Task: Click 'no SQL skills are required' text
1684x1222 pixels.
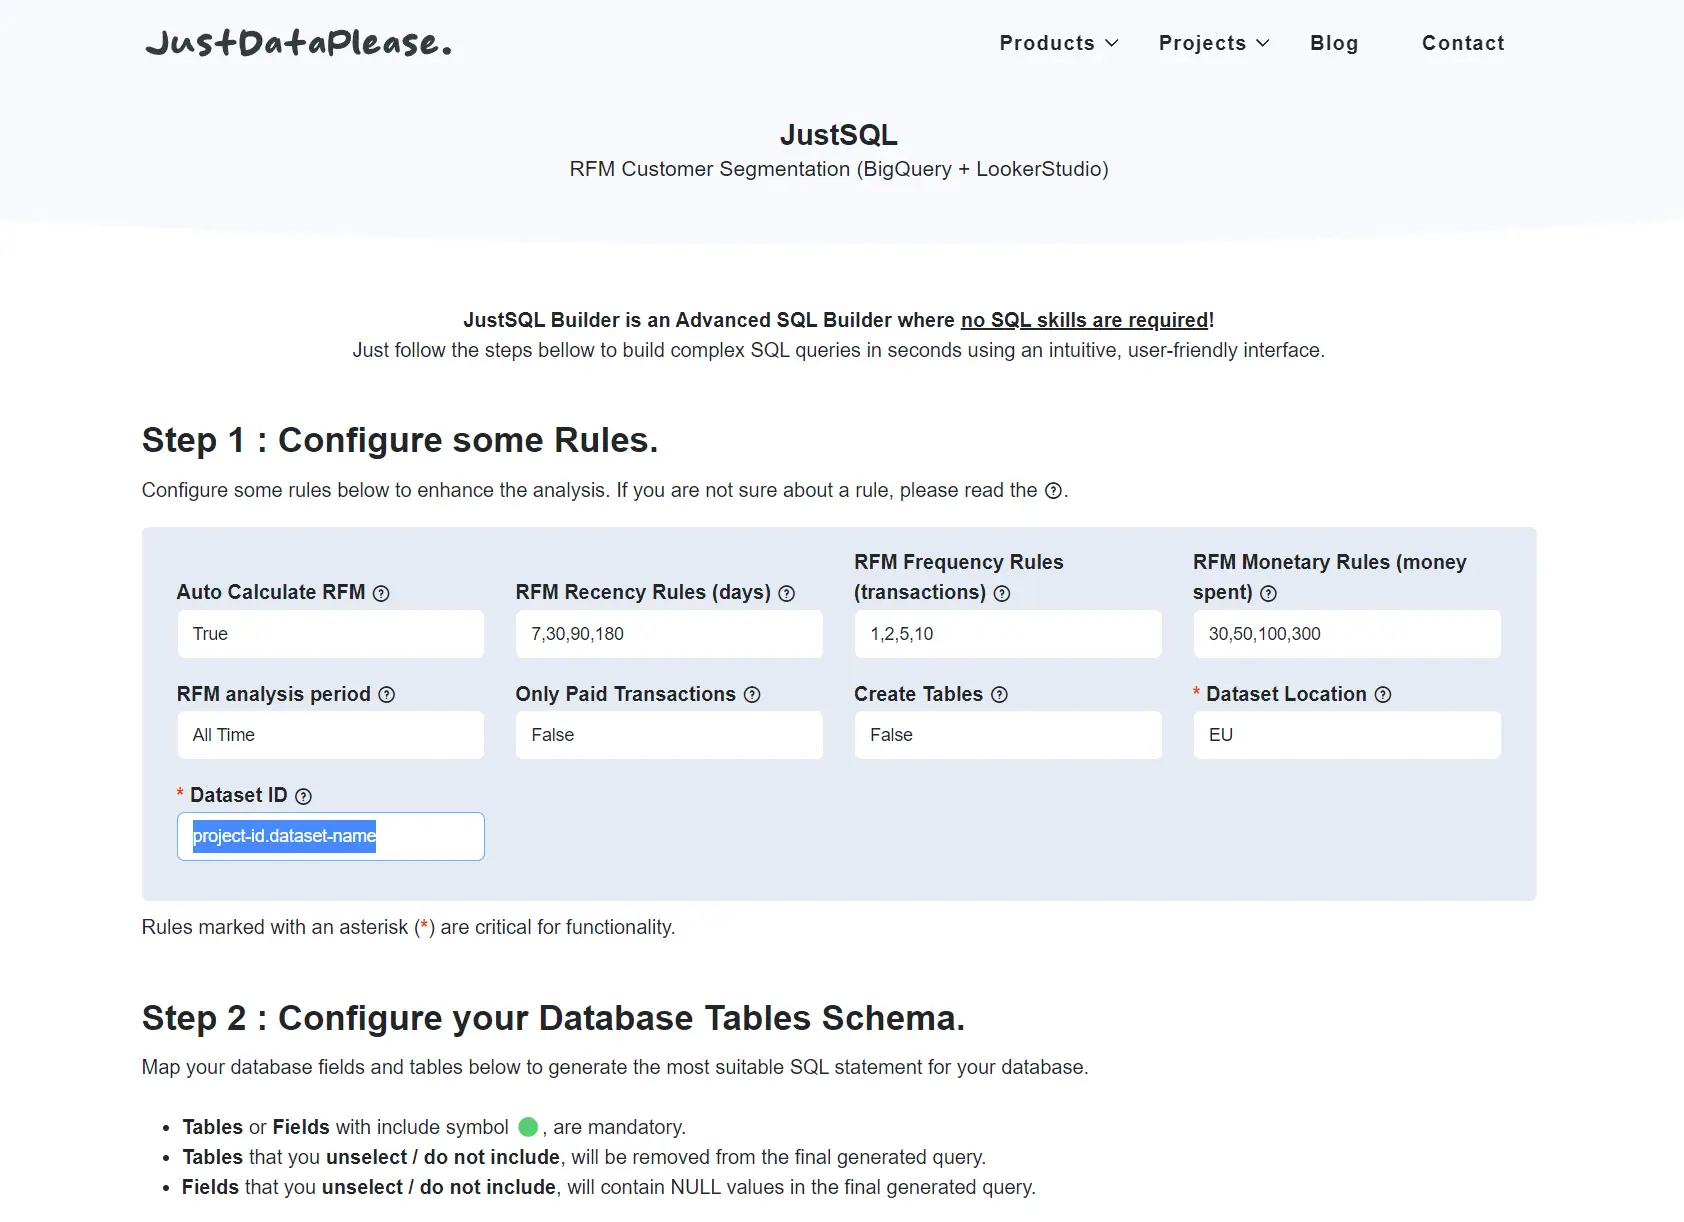Action: point(1085,320)
